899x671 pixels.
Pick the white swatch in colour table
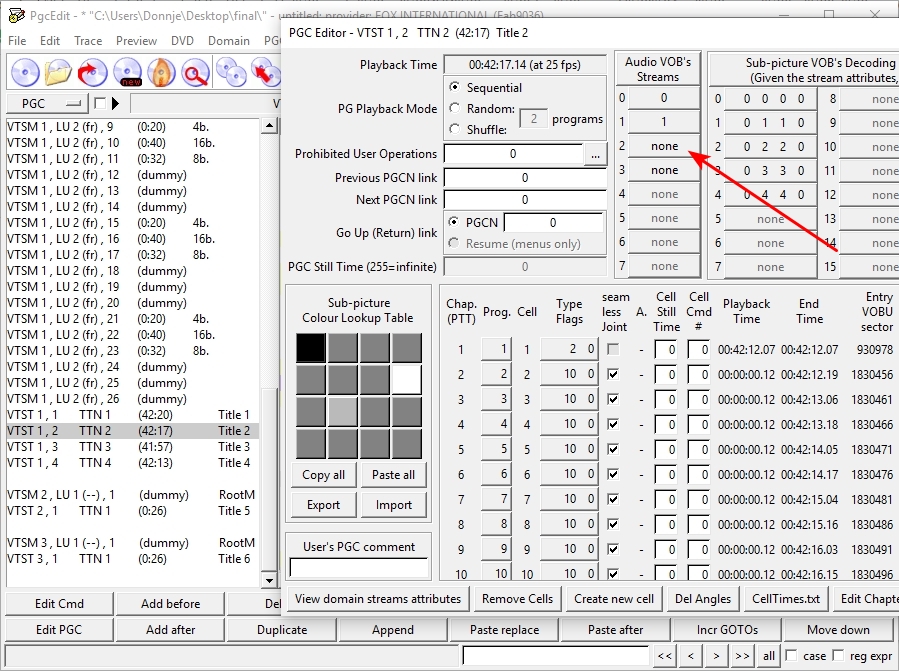point(406,379)
